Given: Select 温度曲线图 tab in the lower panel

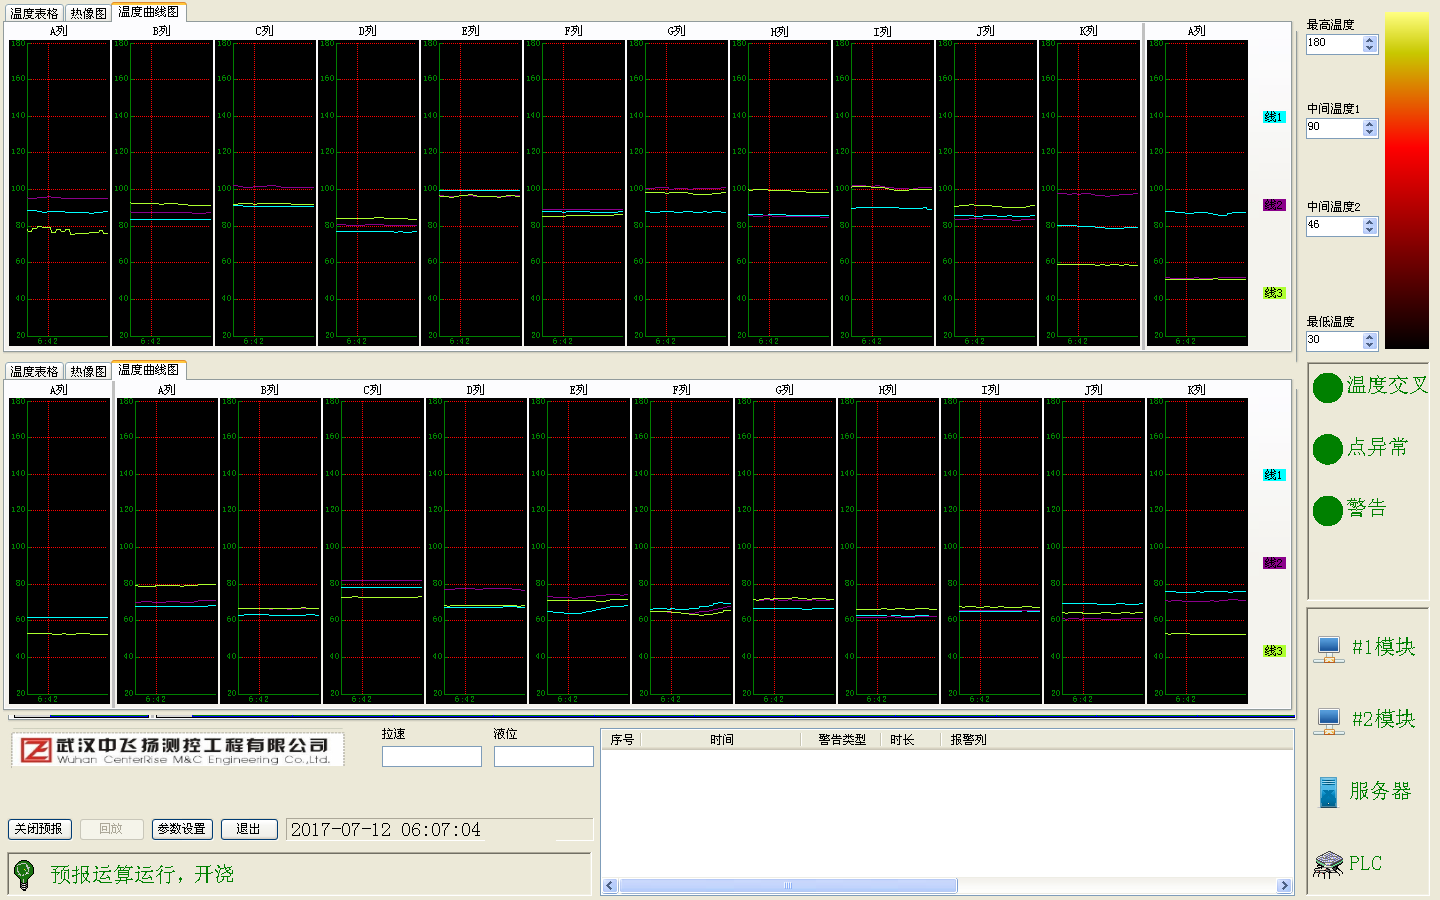Looking at the screenshot, I should [149, 369].
